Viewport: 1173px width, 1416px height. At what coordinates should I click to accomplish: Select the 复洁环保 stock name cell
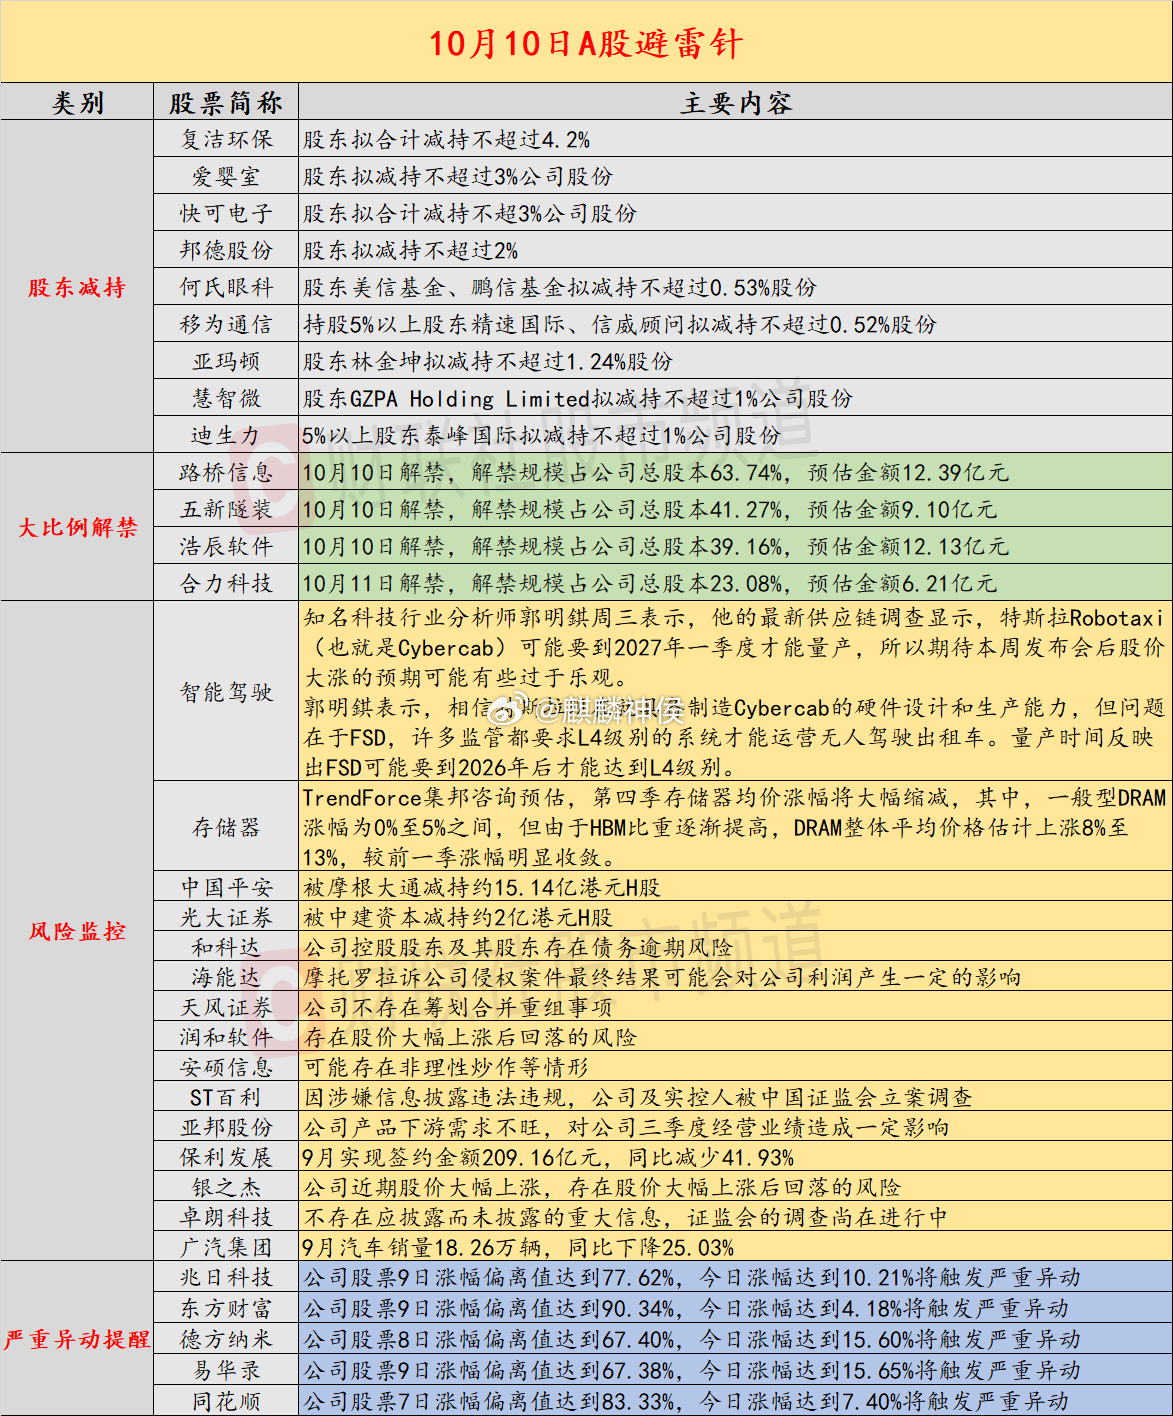[226, 139]
